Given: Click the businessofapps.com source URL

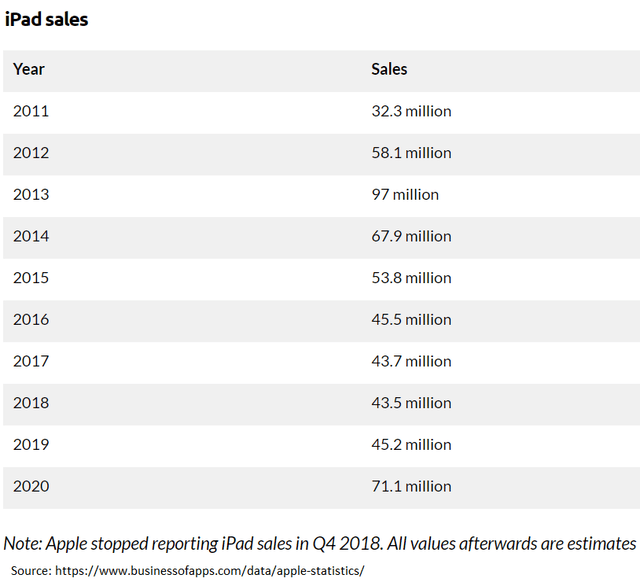Looking at the screenshot, I should coord(210,570).
